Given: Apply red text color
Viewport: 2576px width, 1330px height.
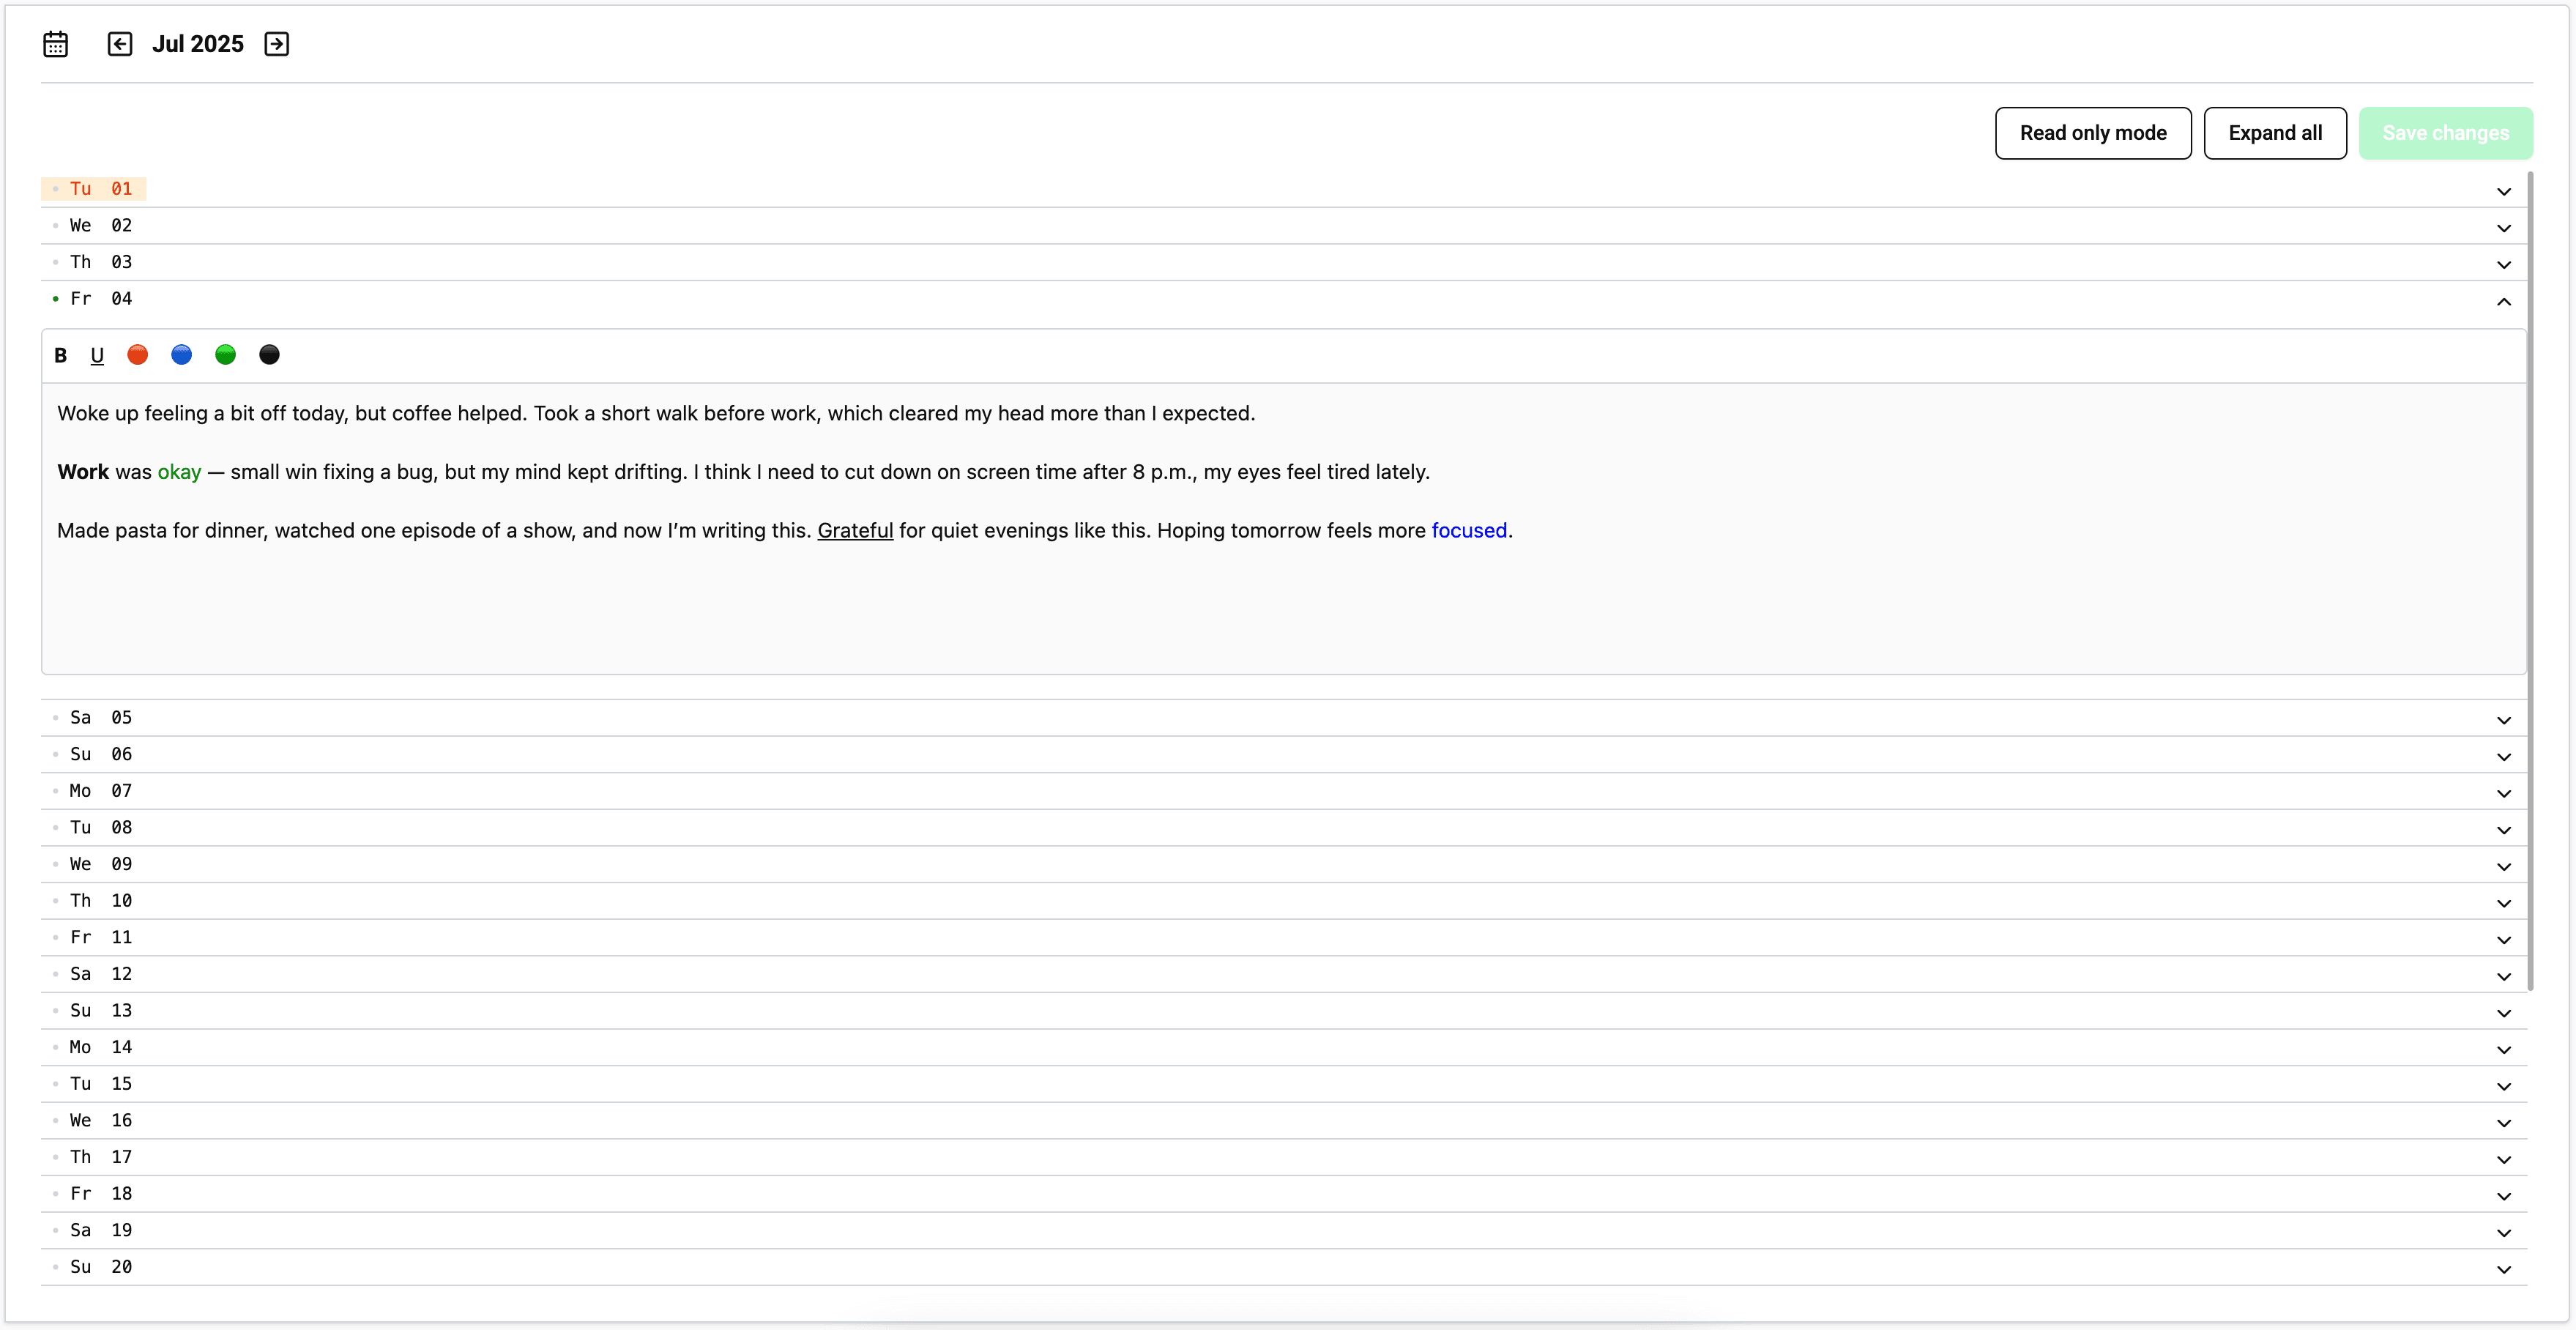Looking at the screenshot, I should [x=138, y=355].
